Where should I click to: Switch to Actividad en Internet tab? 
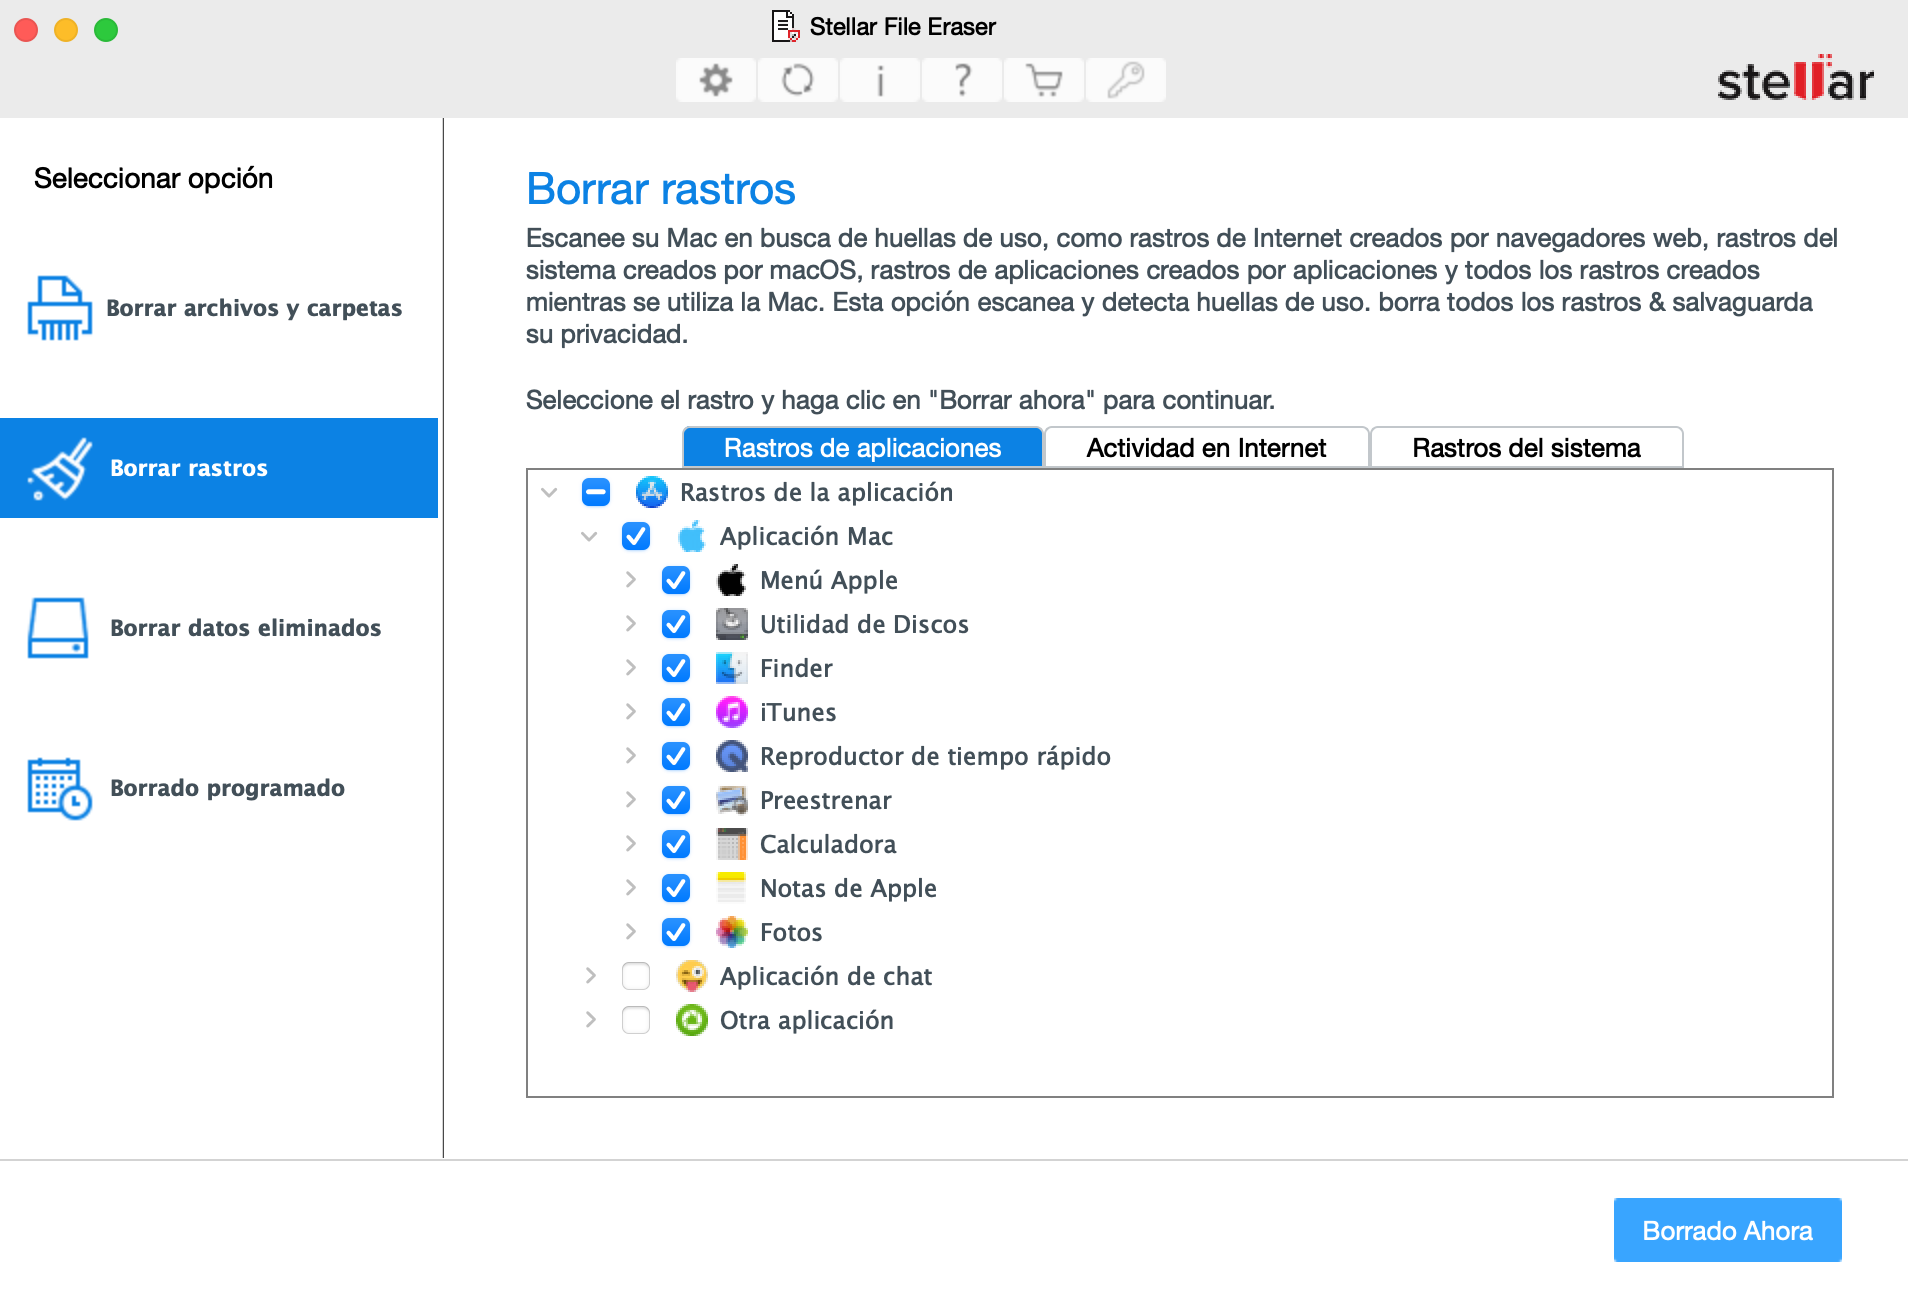coord(1206,448)
